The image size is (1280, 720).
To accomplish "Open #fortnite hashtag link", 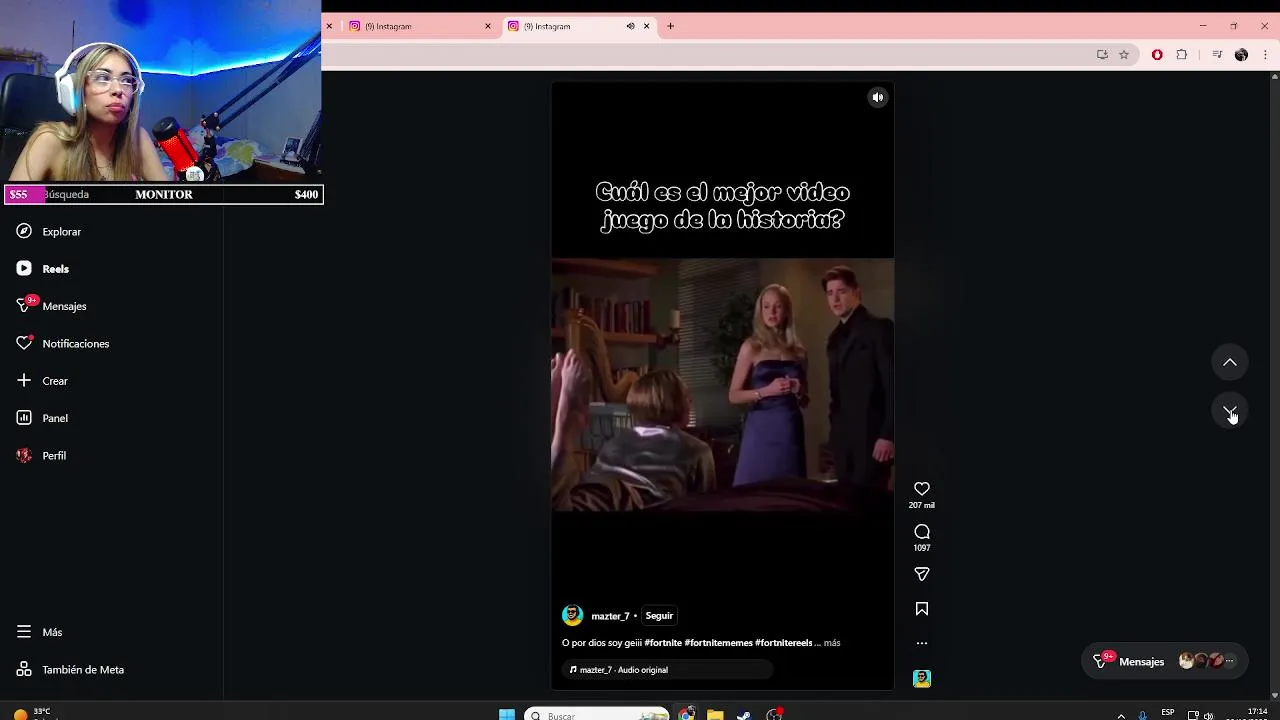I will 663,643.
